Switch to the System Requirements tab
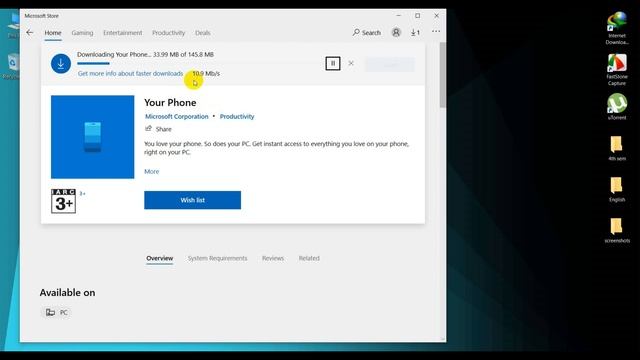Viewport: 640px width, 360px height. (218, 258)
